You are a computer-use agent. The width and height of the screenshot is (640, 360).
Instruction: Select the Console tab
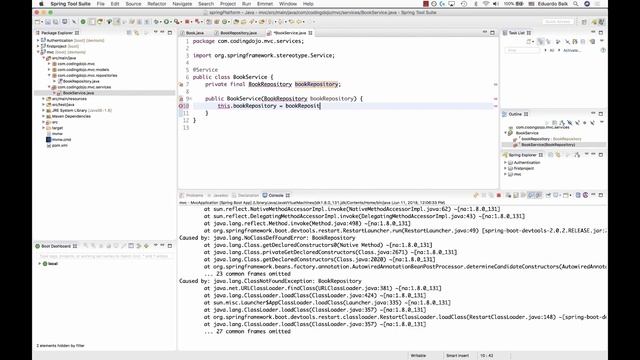click(276, 196)
